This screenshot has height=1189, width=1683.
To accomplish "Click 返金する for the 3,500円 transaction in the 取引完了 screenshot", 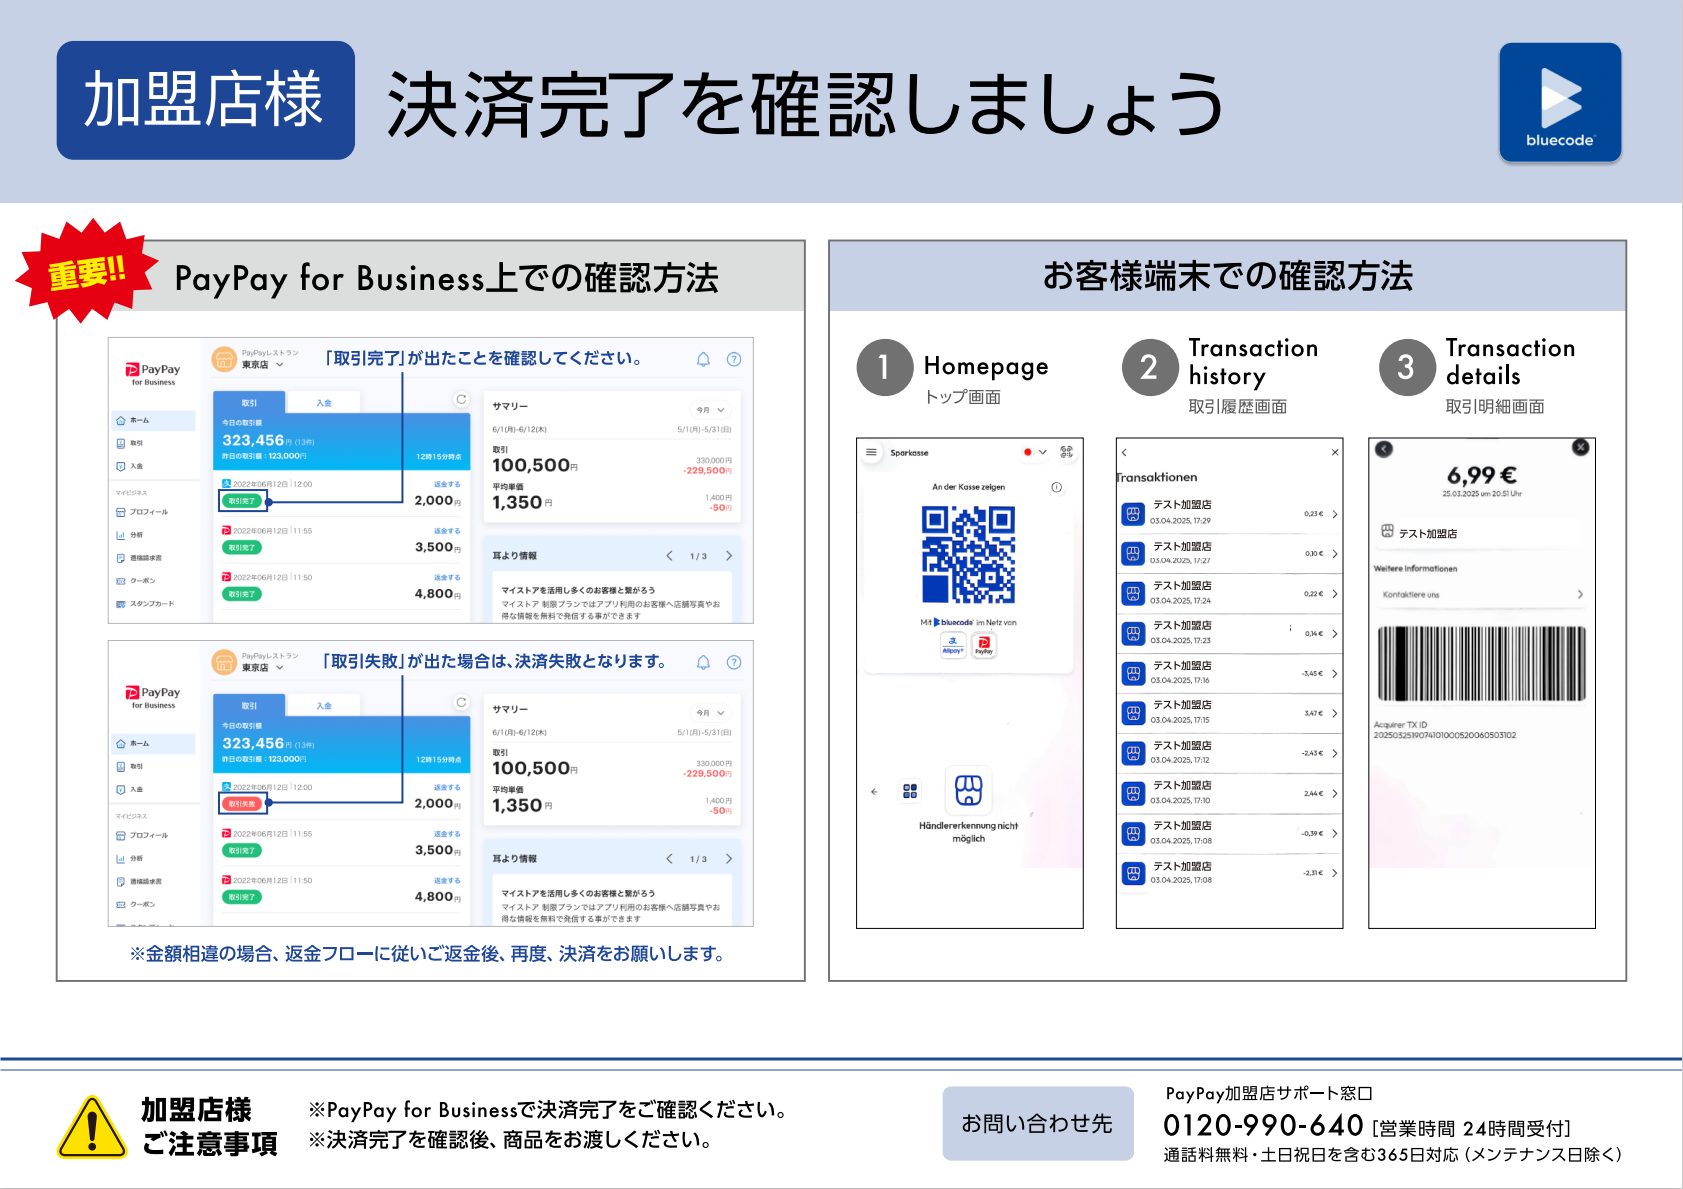I will click(x=447, y=531).
